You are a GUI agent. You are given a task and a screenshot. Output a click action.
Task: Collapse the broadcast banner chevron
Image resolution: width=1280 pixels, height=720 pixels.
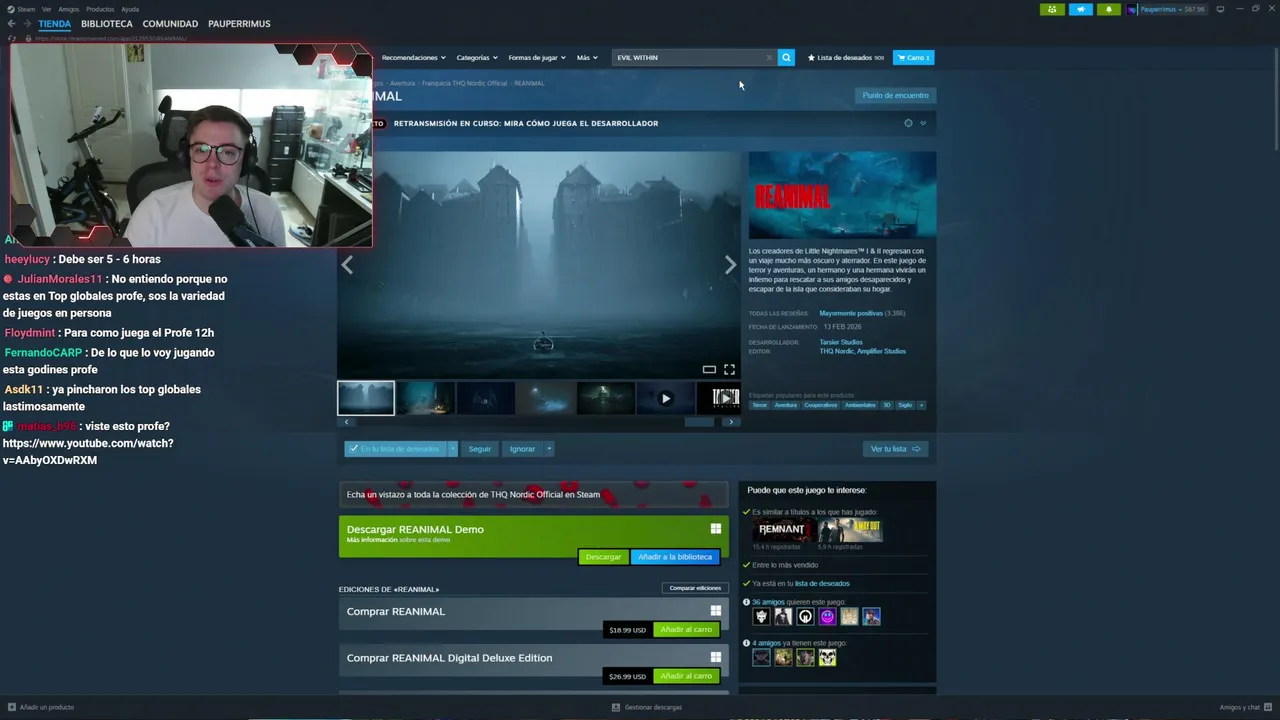point(923,123)
